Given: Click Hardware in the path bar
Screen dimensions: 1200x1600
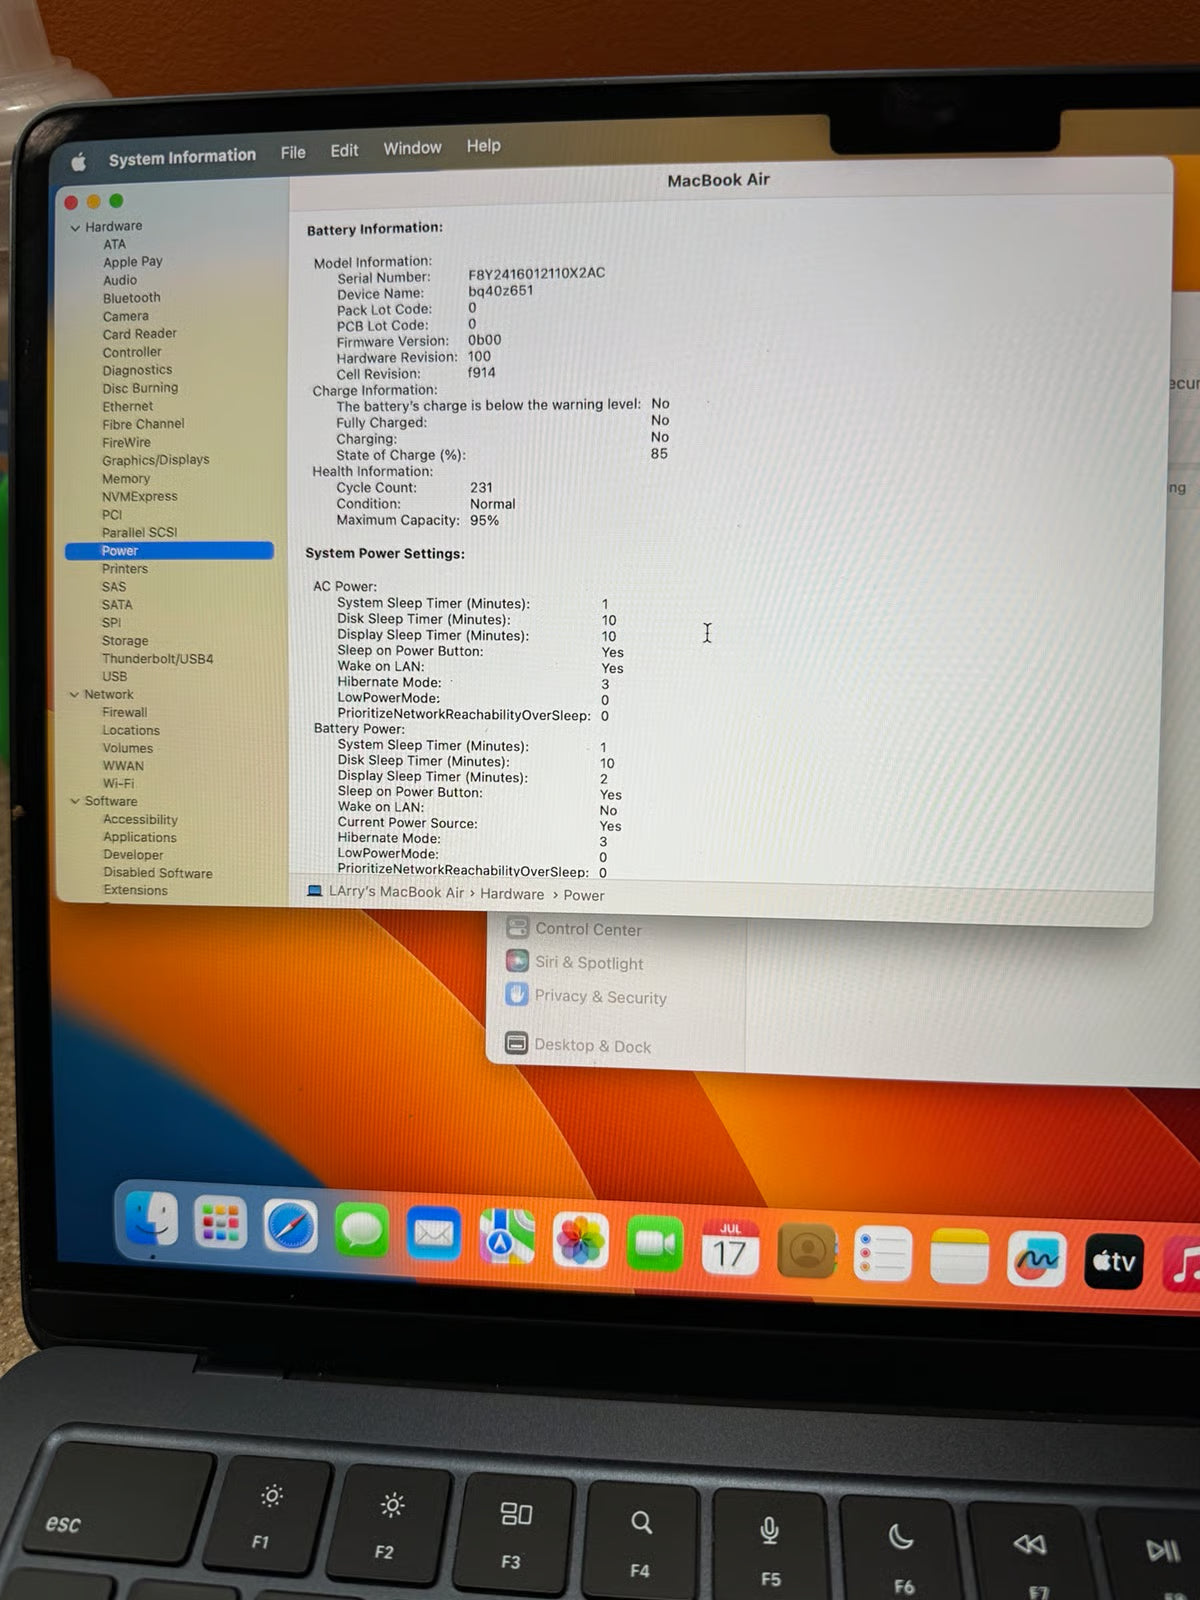Looking at the screenshot, I should 512,894.
